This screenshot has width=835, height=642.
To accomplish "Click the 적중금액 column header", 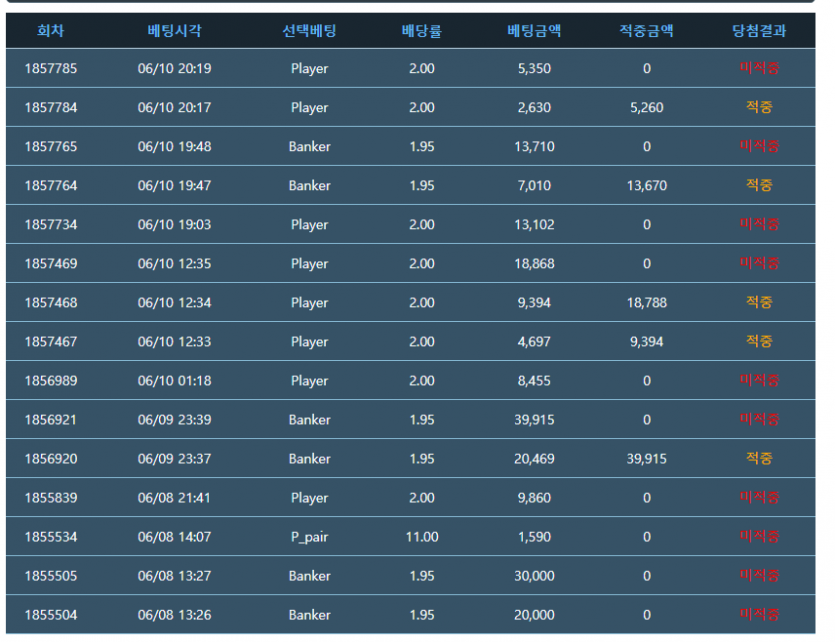I will click(x=646, y=31).
